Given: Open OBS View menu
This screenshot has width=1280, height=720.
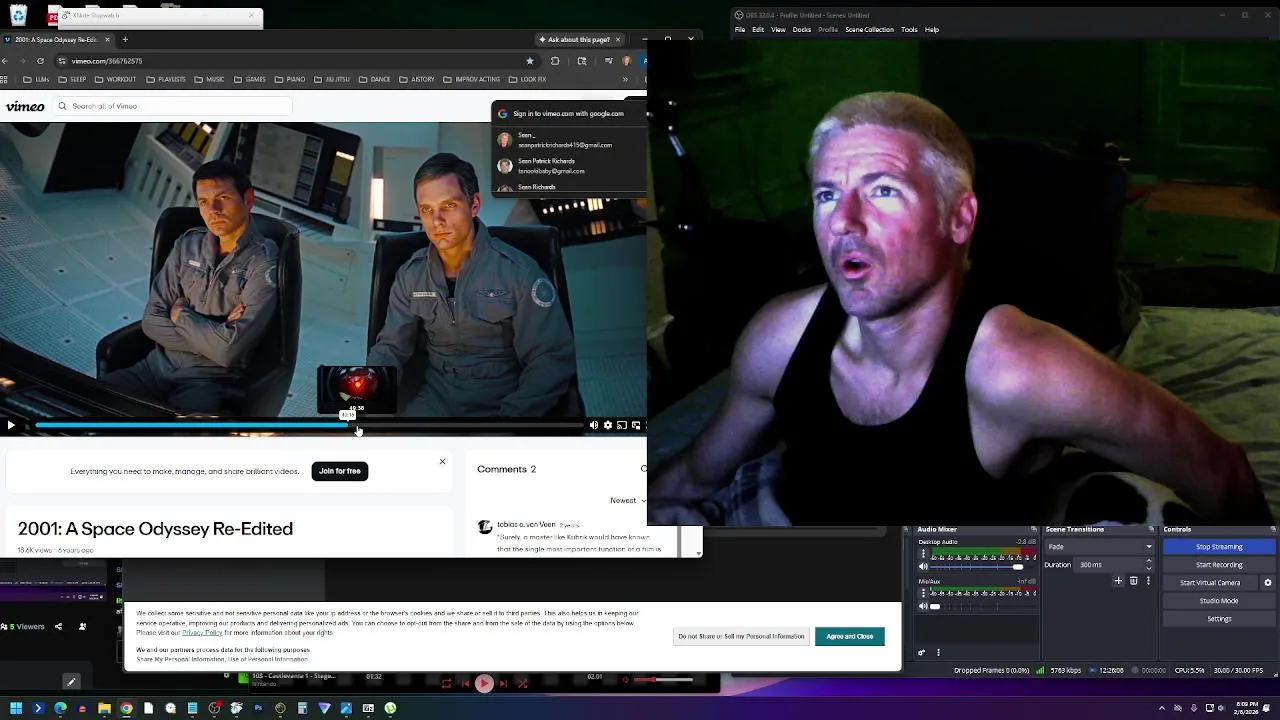Looking at the screenshot, I should click(x=778, y=30).
